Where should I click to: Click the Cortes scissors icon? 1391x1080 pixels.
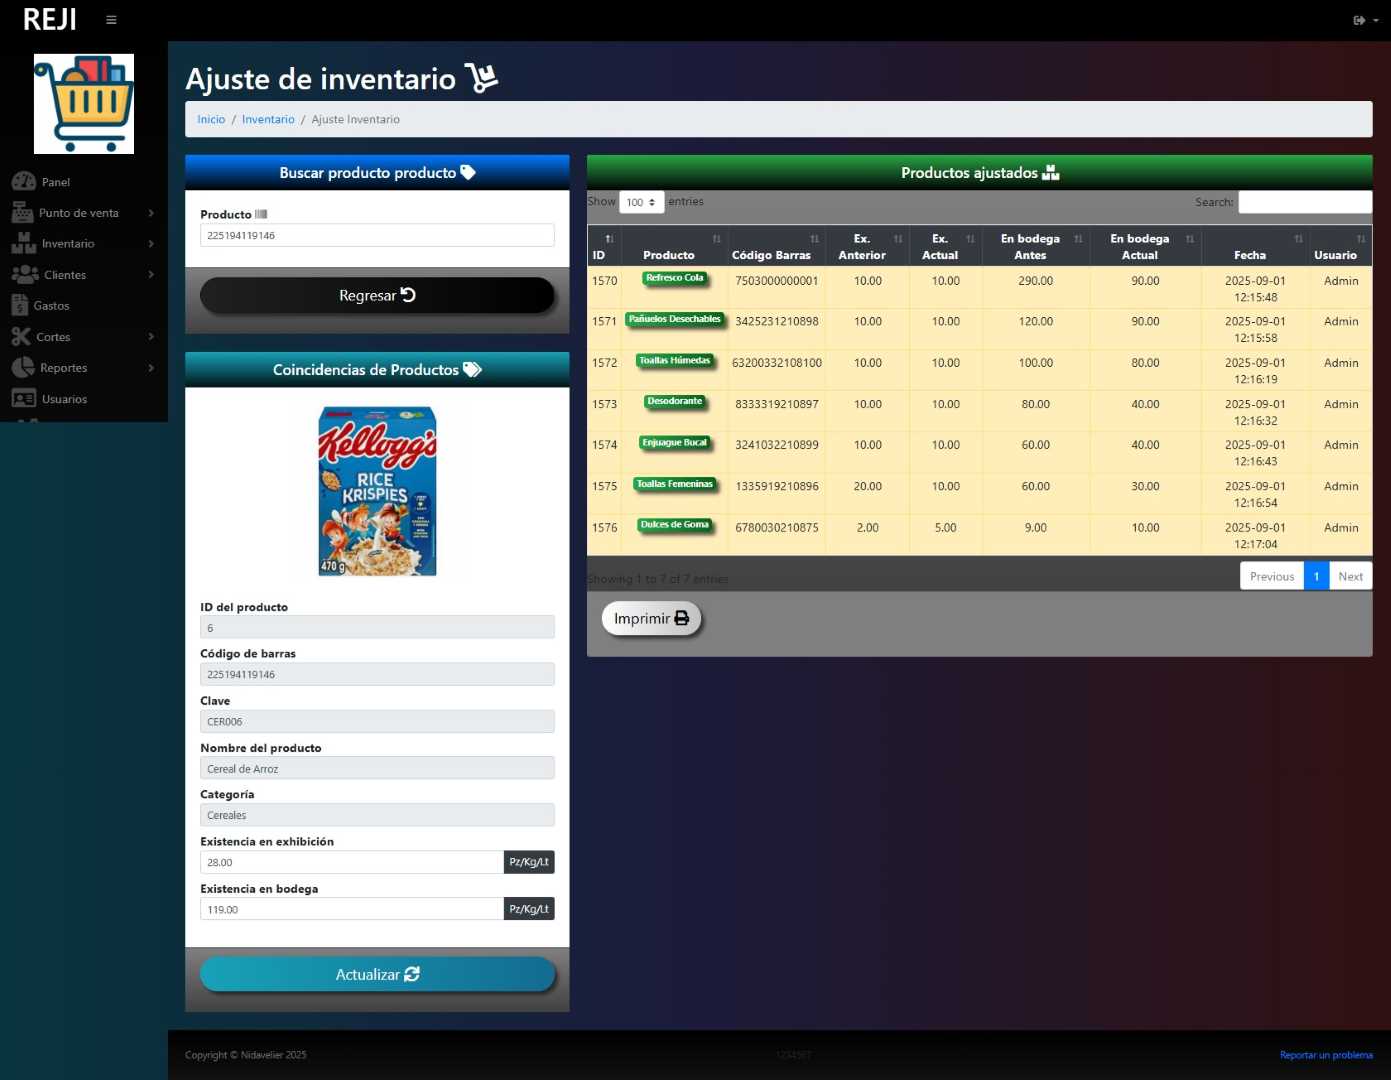tap(21, 337)
